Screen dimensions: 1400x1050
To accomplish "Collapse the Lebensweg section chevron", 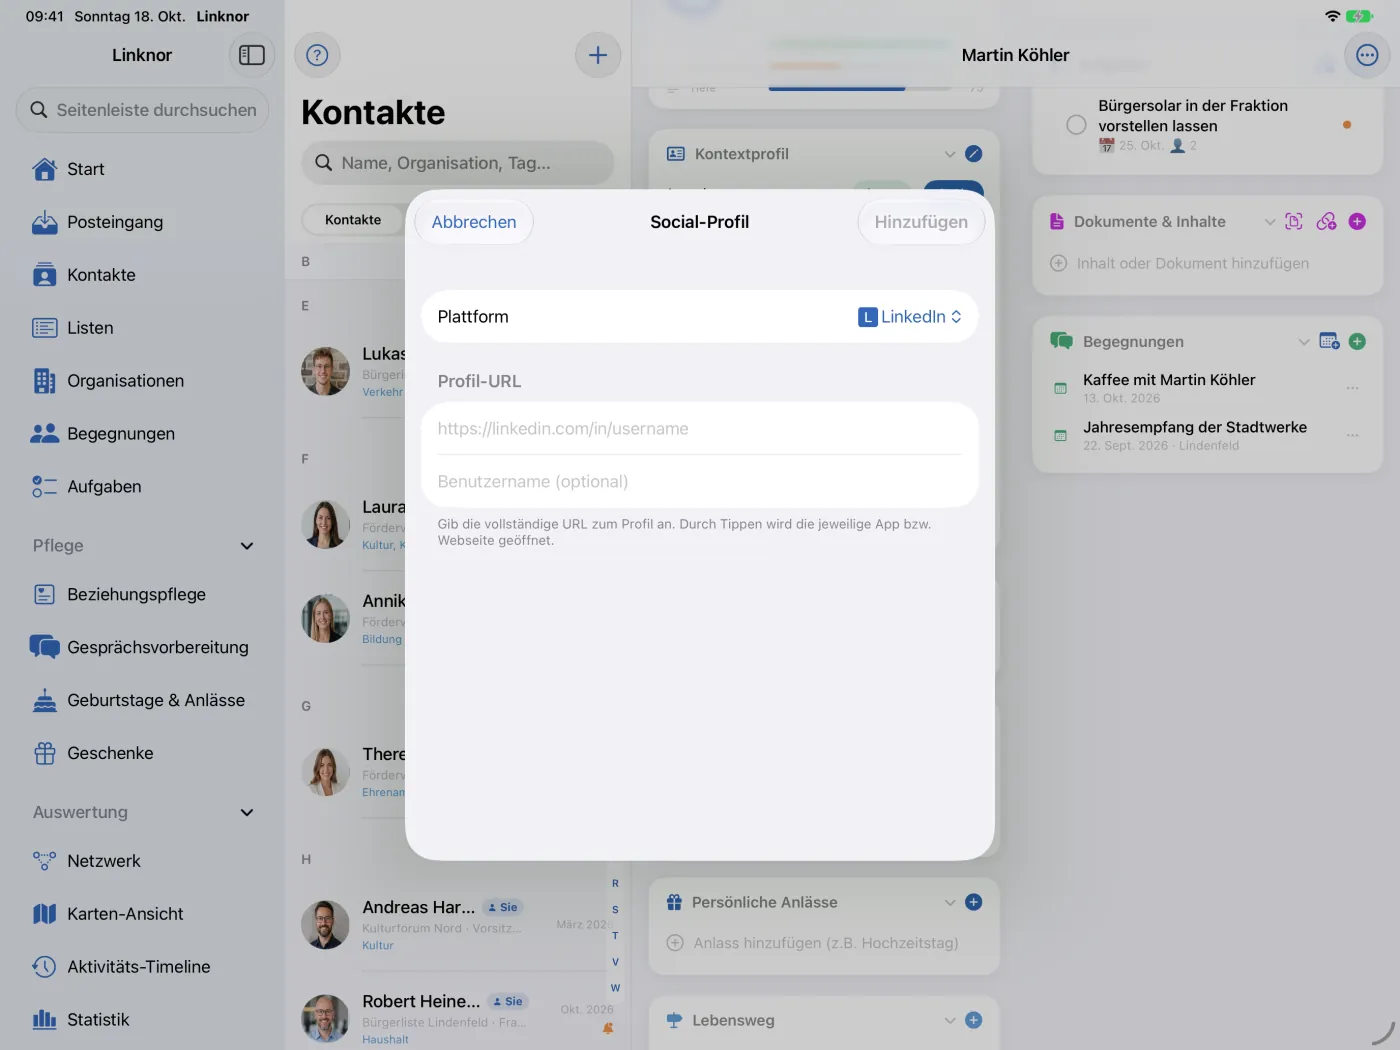I will pos(950,1020).
